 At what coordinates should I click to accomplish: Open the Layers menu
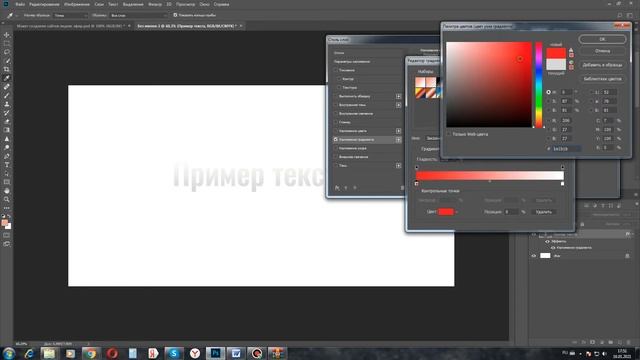tap(99, 4)
